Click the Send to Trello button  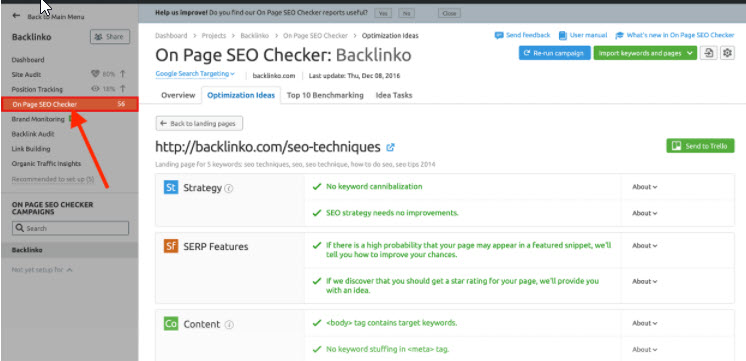[700, 146]
